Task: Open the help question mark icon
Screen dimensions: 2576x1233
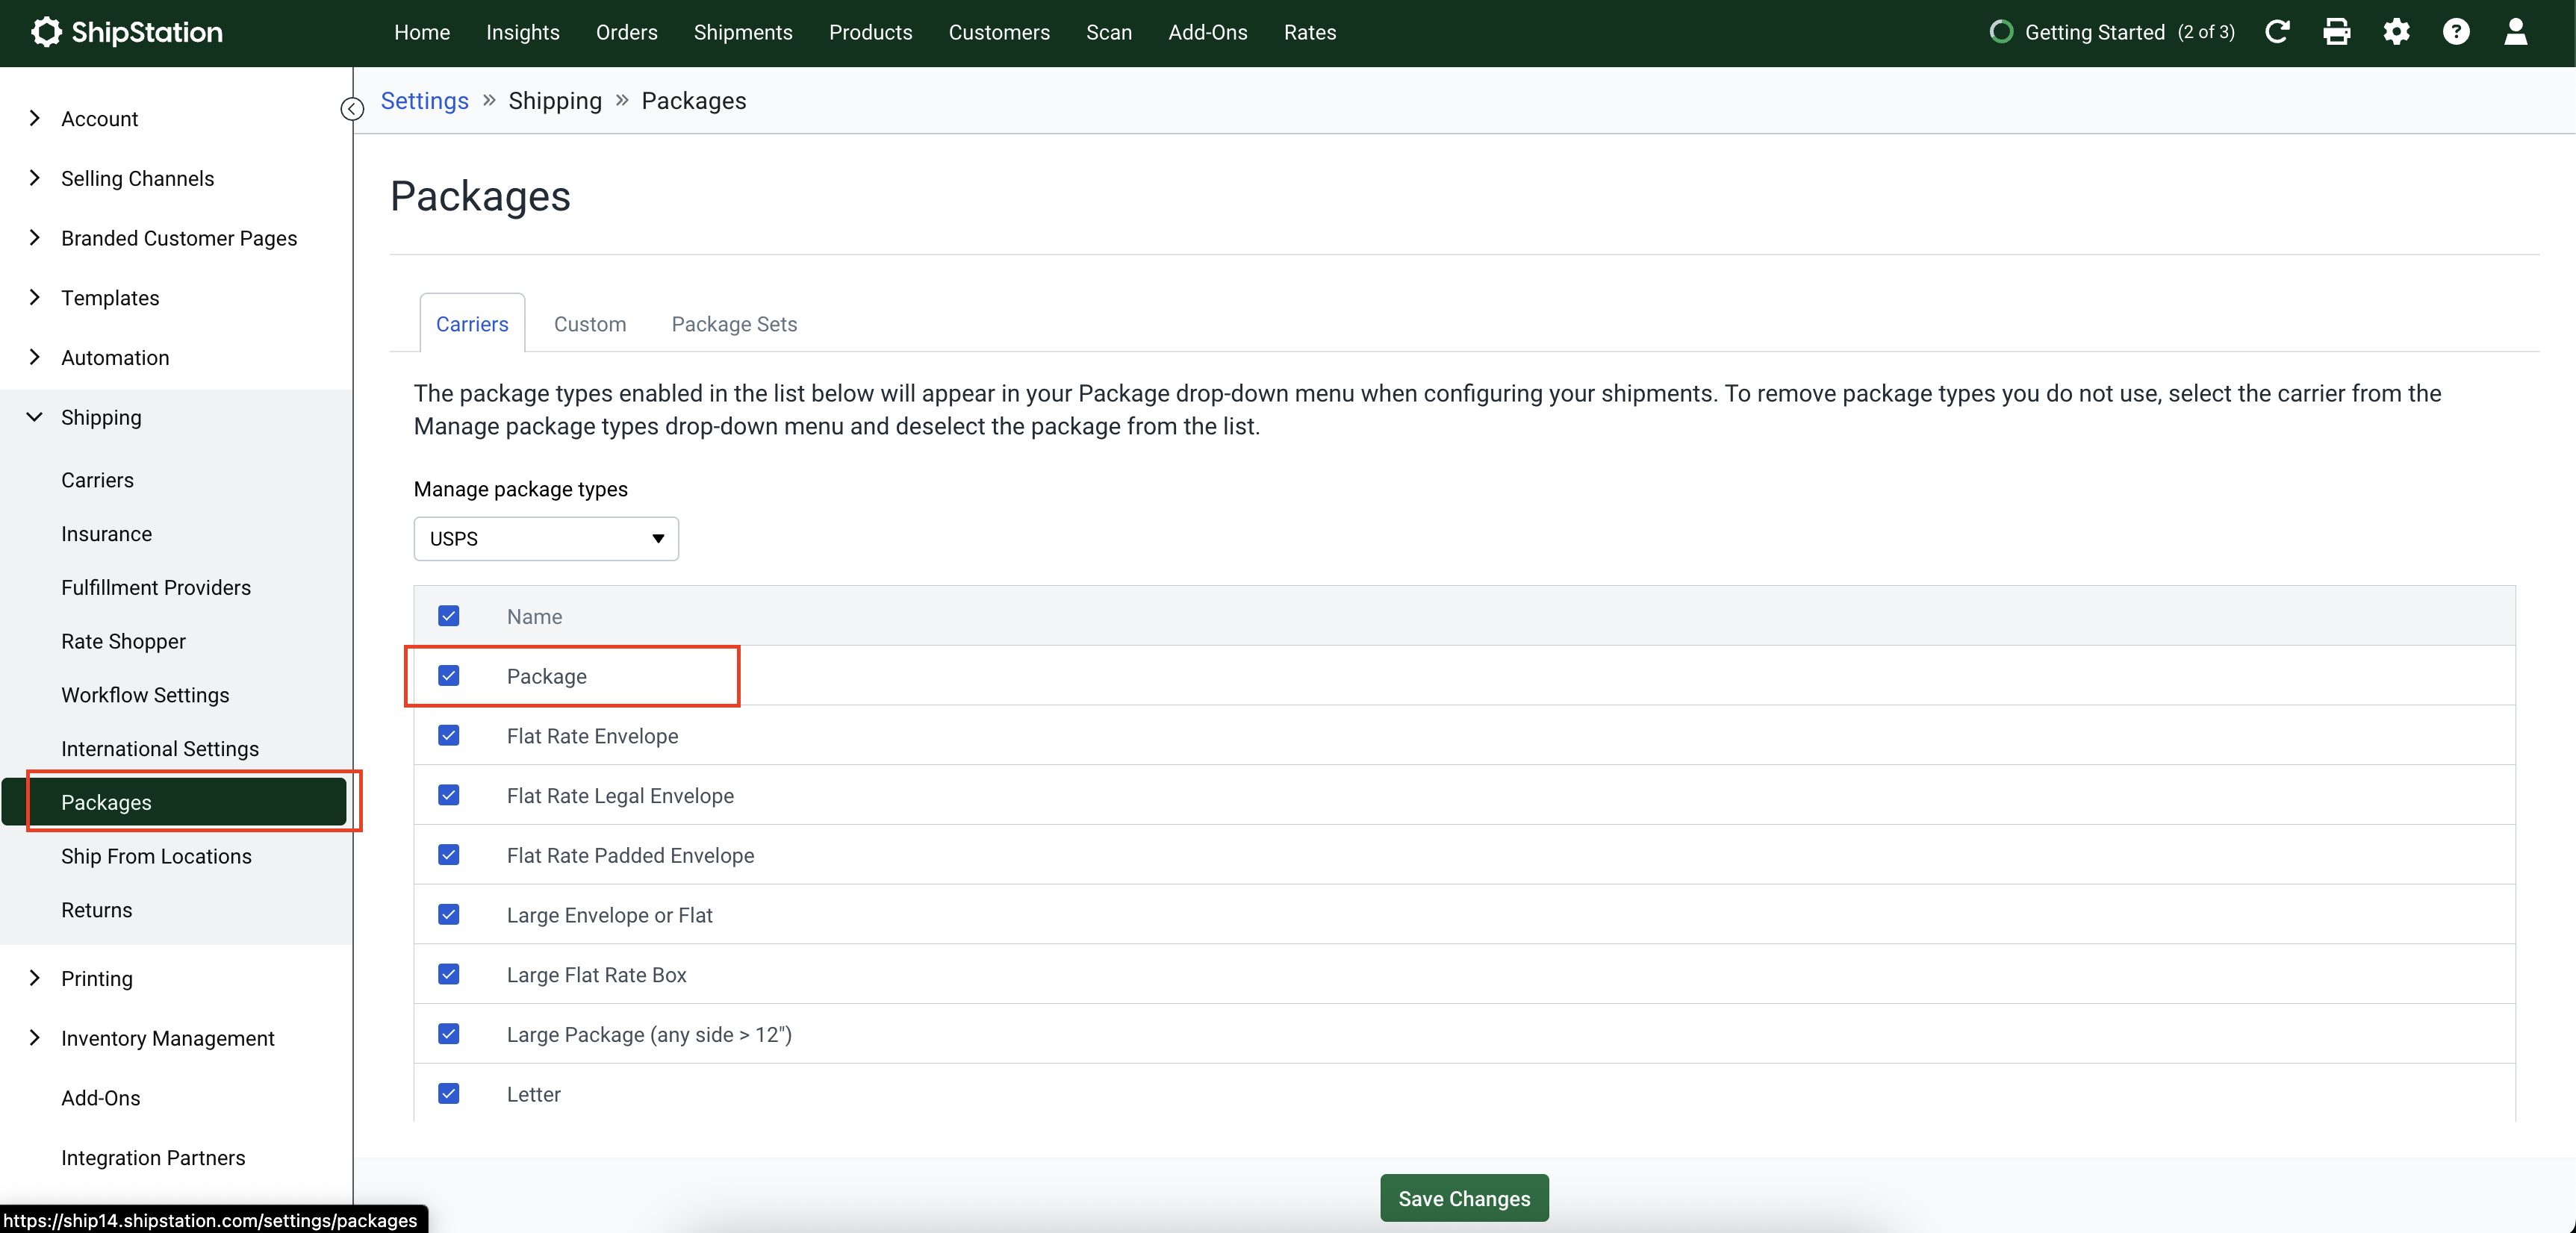Action: point(2456,32)
